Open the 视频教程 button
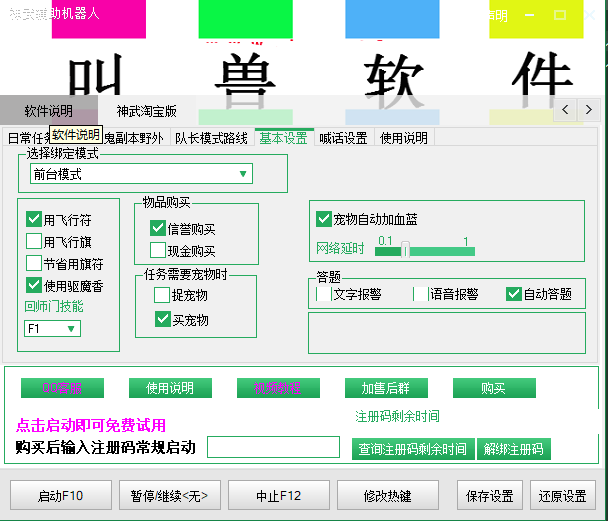The image size is (608, 521). [278, 388]
